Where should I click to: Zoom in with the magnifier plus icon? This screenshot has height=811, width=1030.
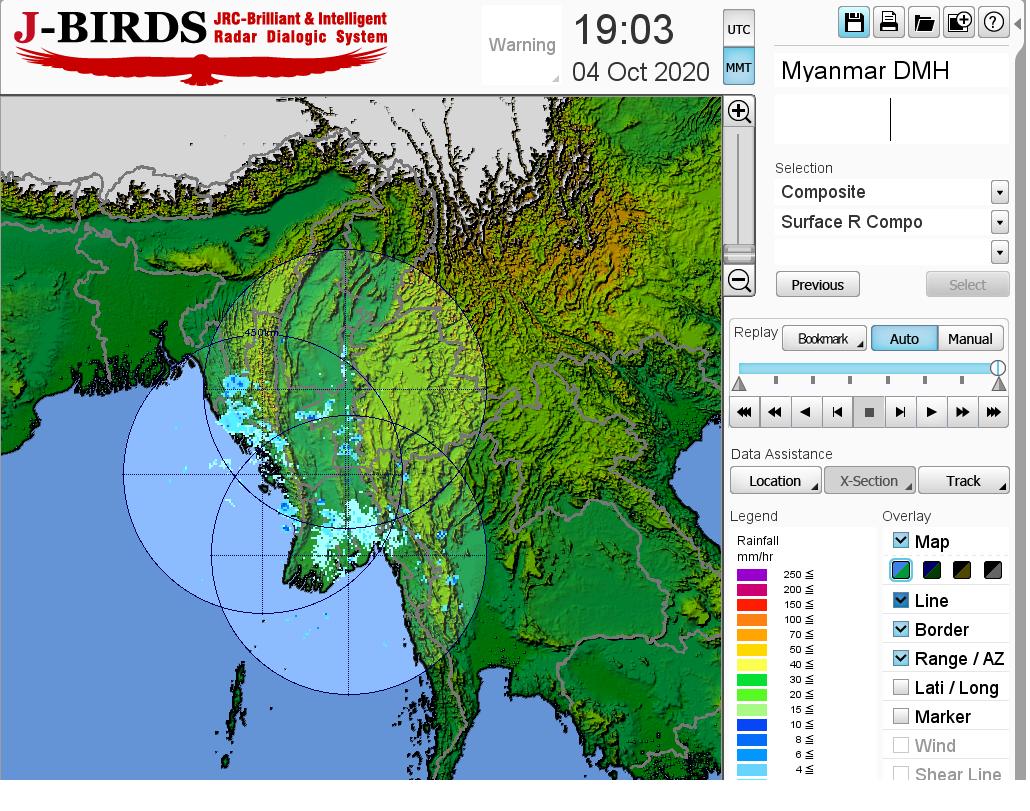click(739, 111)
